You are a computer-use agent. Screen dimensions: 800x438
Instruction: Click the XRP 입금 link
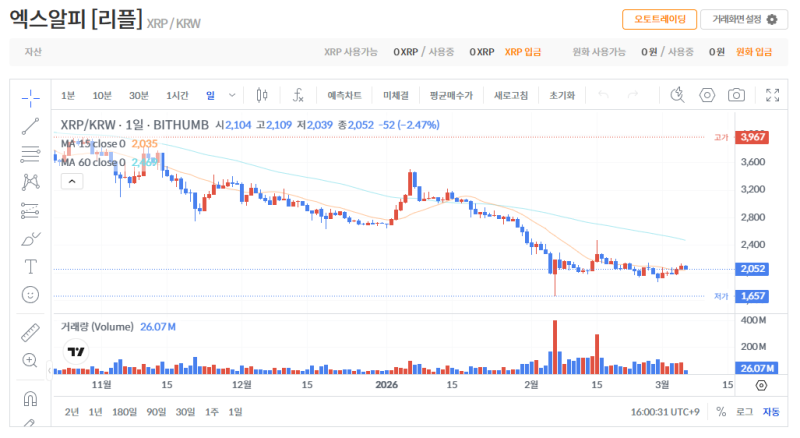pyautogui.click(x=523, y=52)
